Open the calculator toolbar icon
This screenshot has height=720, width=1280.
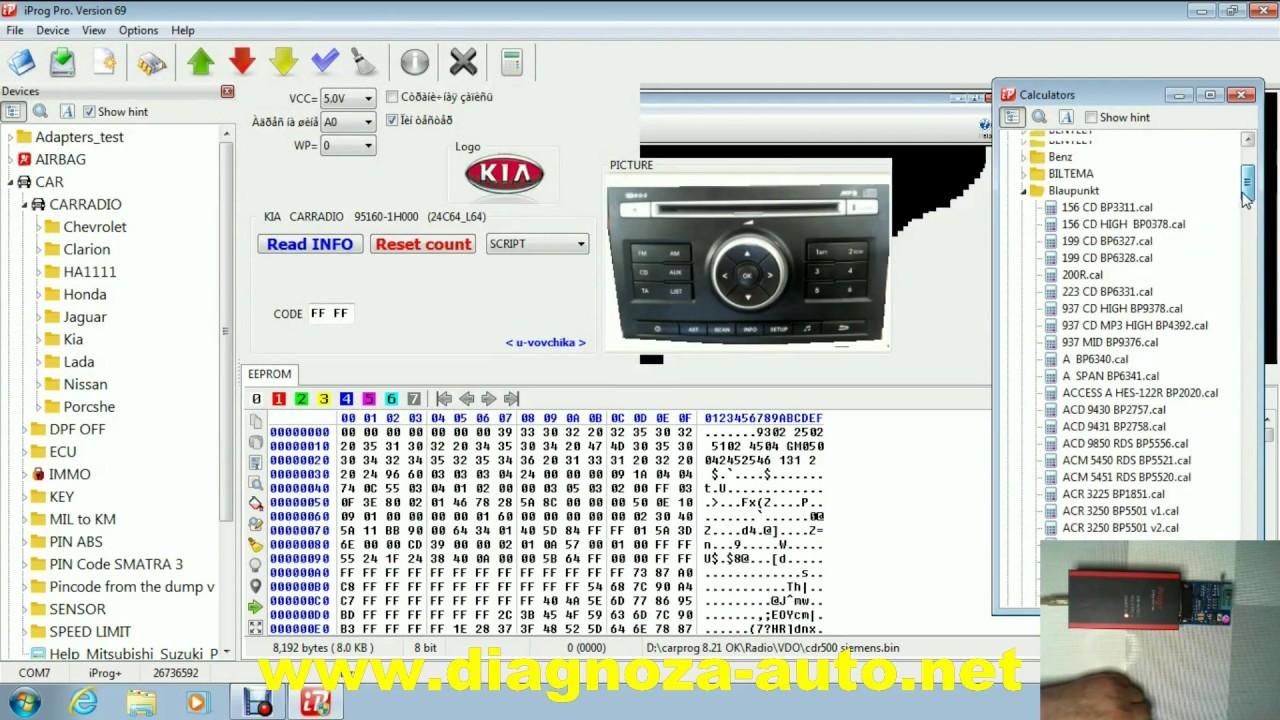pos(511,62)
